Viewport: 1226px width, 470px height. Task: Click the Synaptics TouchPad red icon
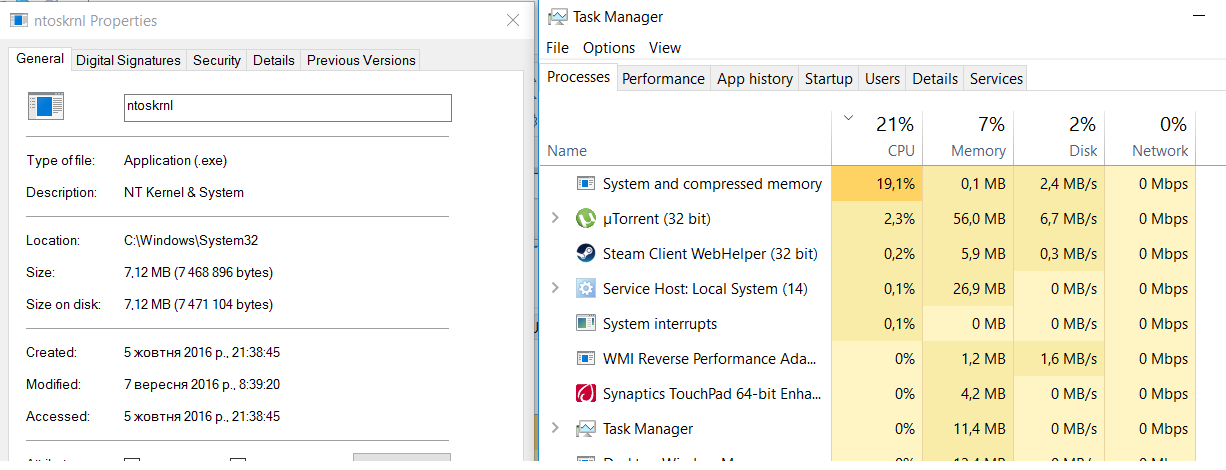pyautogui.click(x=586, y=394)
